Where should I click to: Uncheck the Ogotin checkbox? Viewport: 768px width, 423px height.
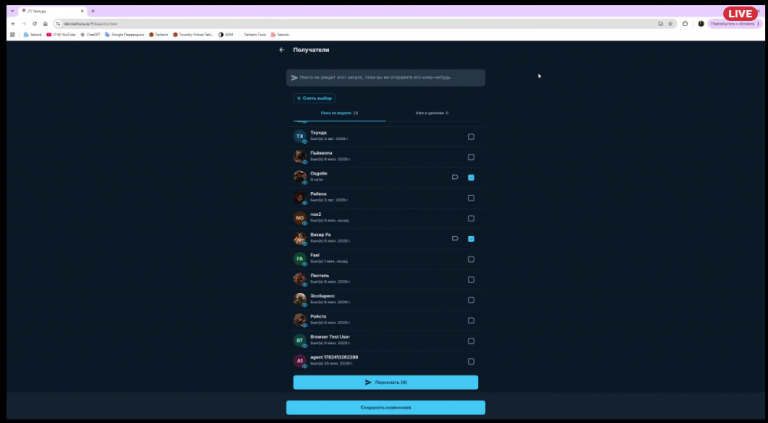pos(471,178)
